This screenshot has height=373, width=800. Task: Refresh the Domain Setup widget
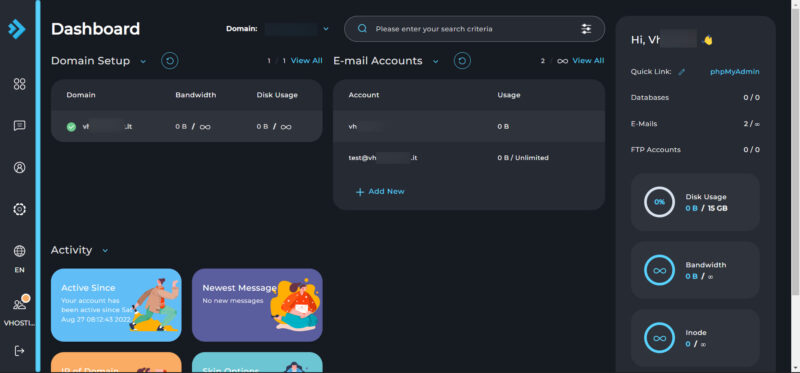click(x=170, y=61)
